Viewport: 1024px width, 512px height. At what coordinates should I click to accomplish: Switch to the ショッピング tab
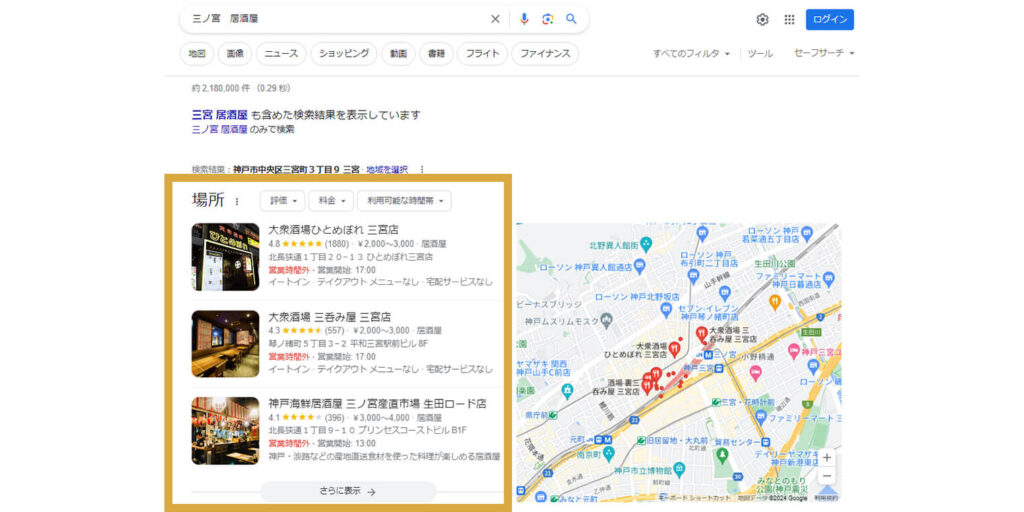click(344, 54)
